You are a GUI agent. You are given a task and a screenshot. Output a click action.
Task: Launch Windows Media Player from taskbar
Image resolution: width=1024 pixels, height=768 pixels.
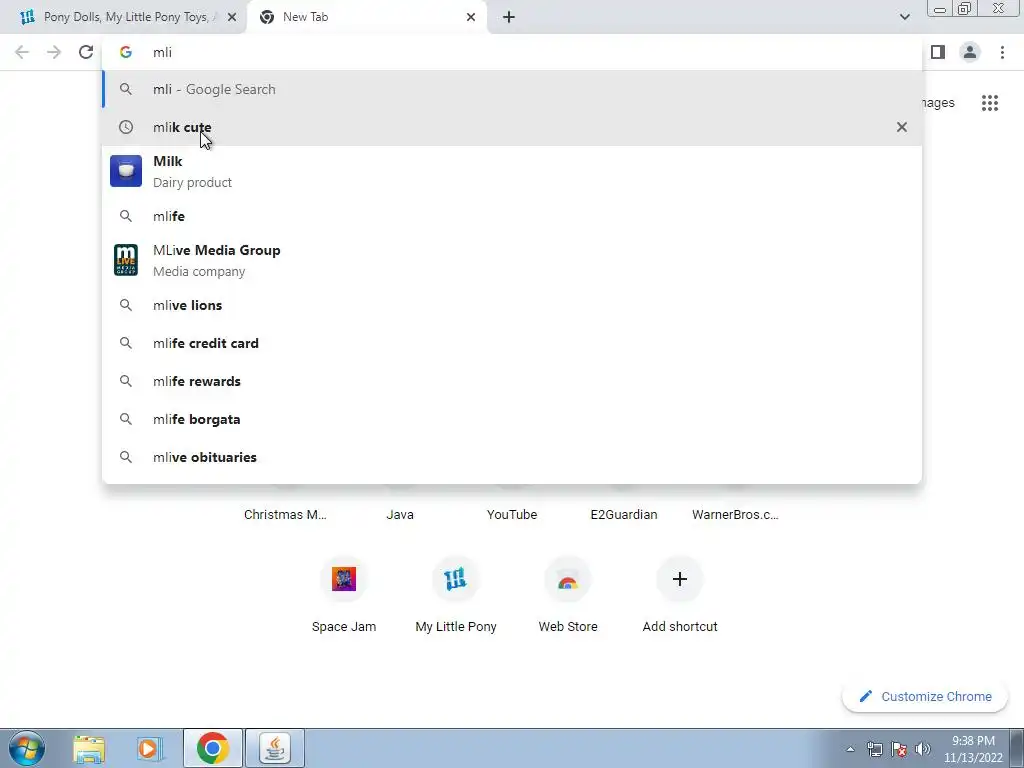[x=150, y=748]
